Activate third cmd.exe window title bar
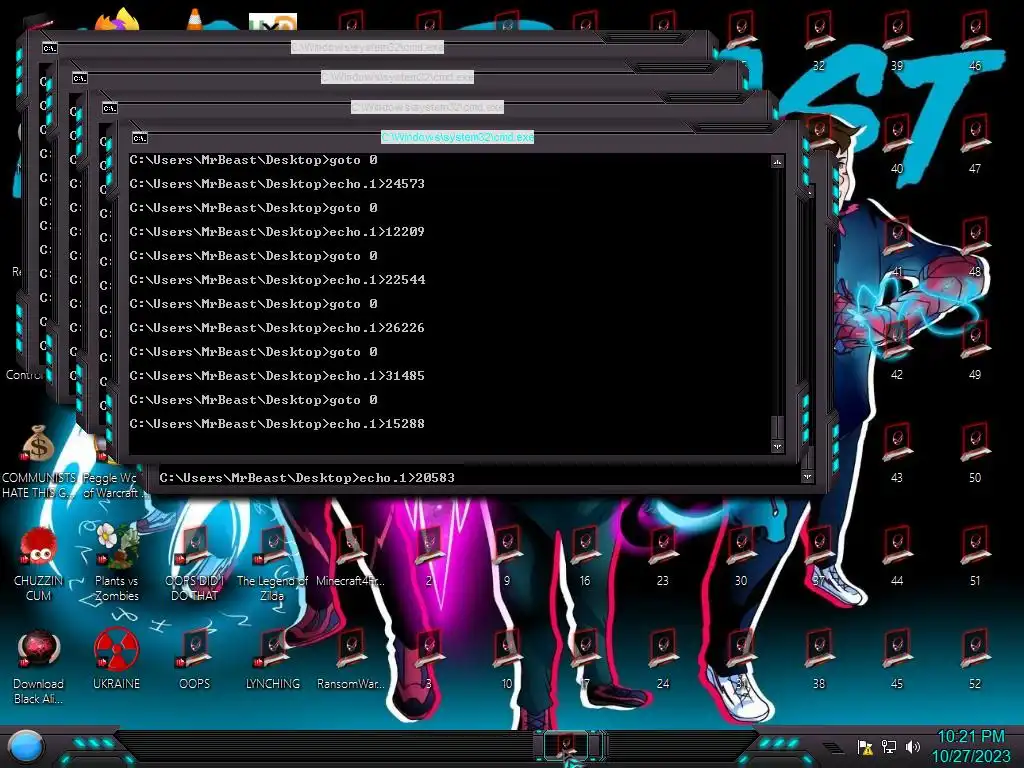Image resolution: width=1024 pixels, height=768 pixels. (397, 77)
